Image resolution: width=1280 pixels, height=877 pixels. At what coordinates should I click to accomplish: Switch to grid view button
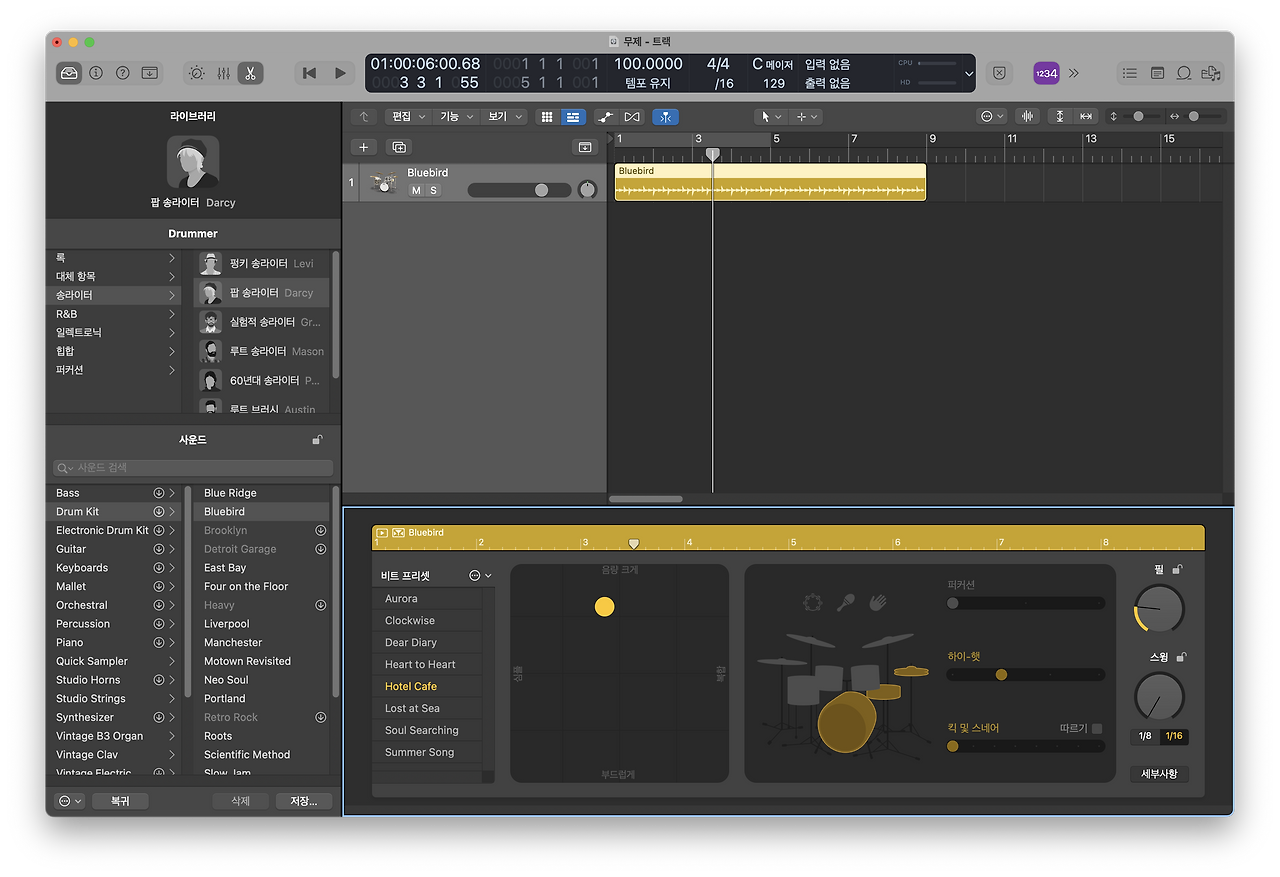547,117
